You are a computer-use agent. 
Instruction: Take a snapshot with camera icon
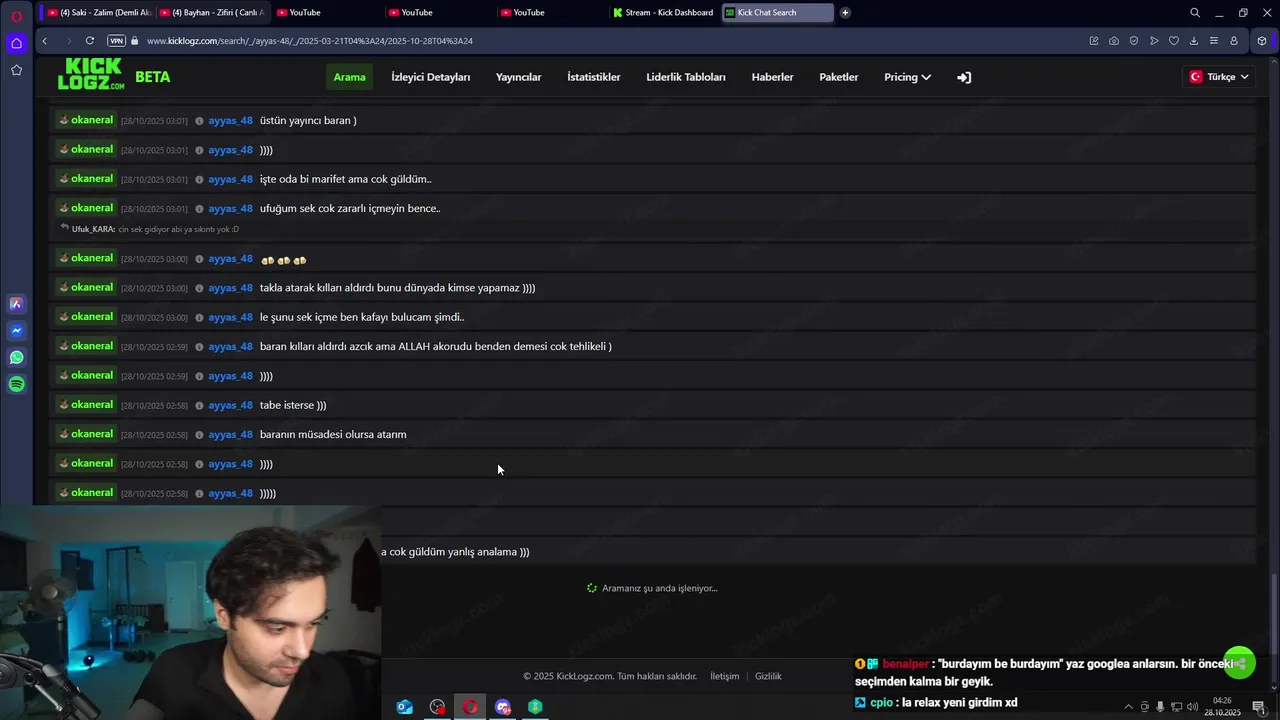(x=1114, y=41)
